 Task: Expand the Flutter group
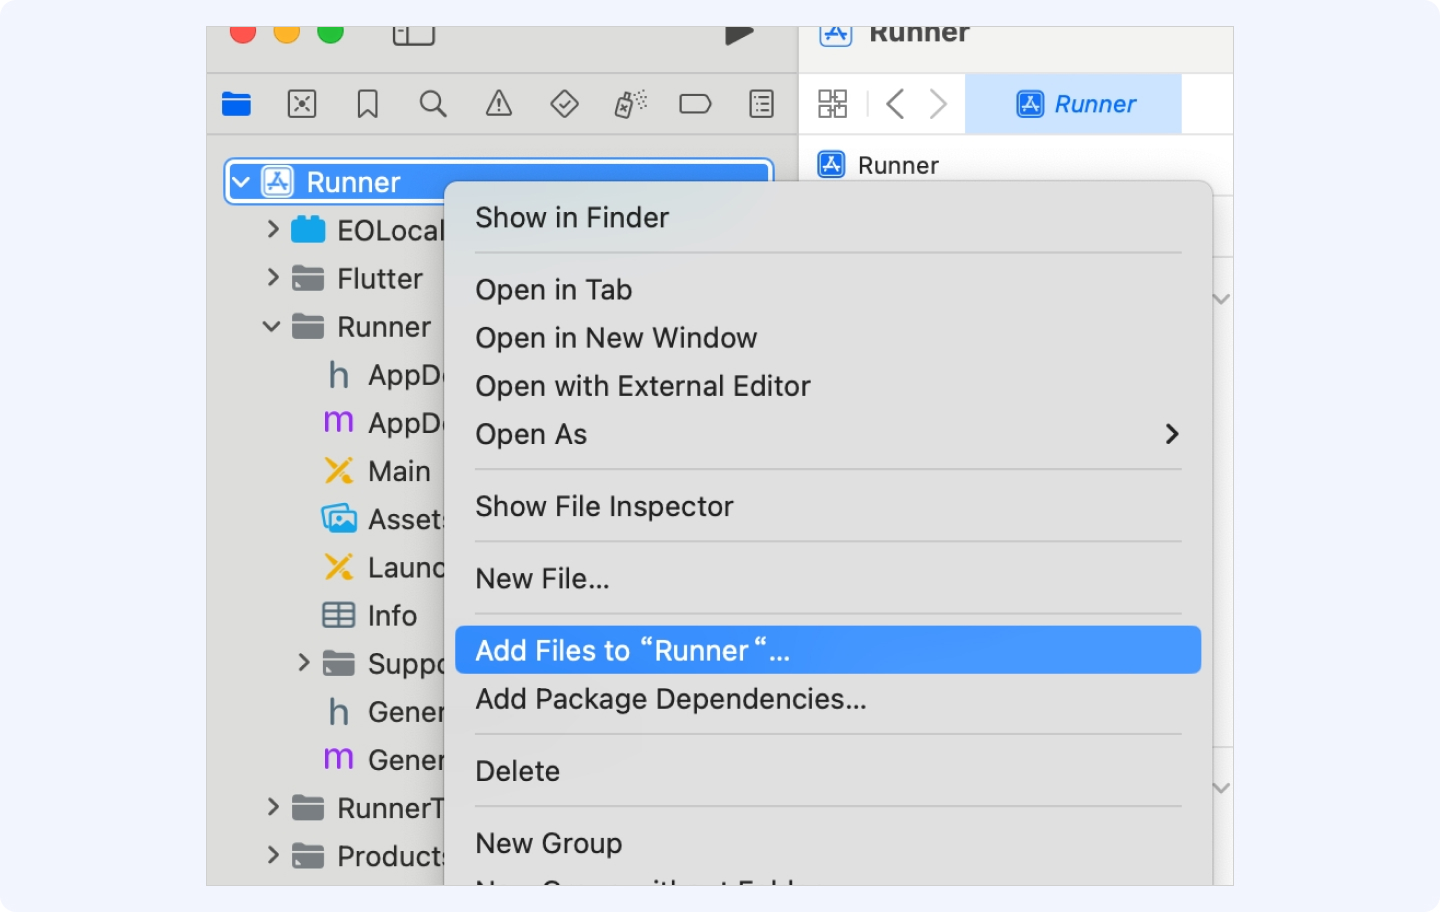[273, 278]
